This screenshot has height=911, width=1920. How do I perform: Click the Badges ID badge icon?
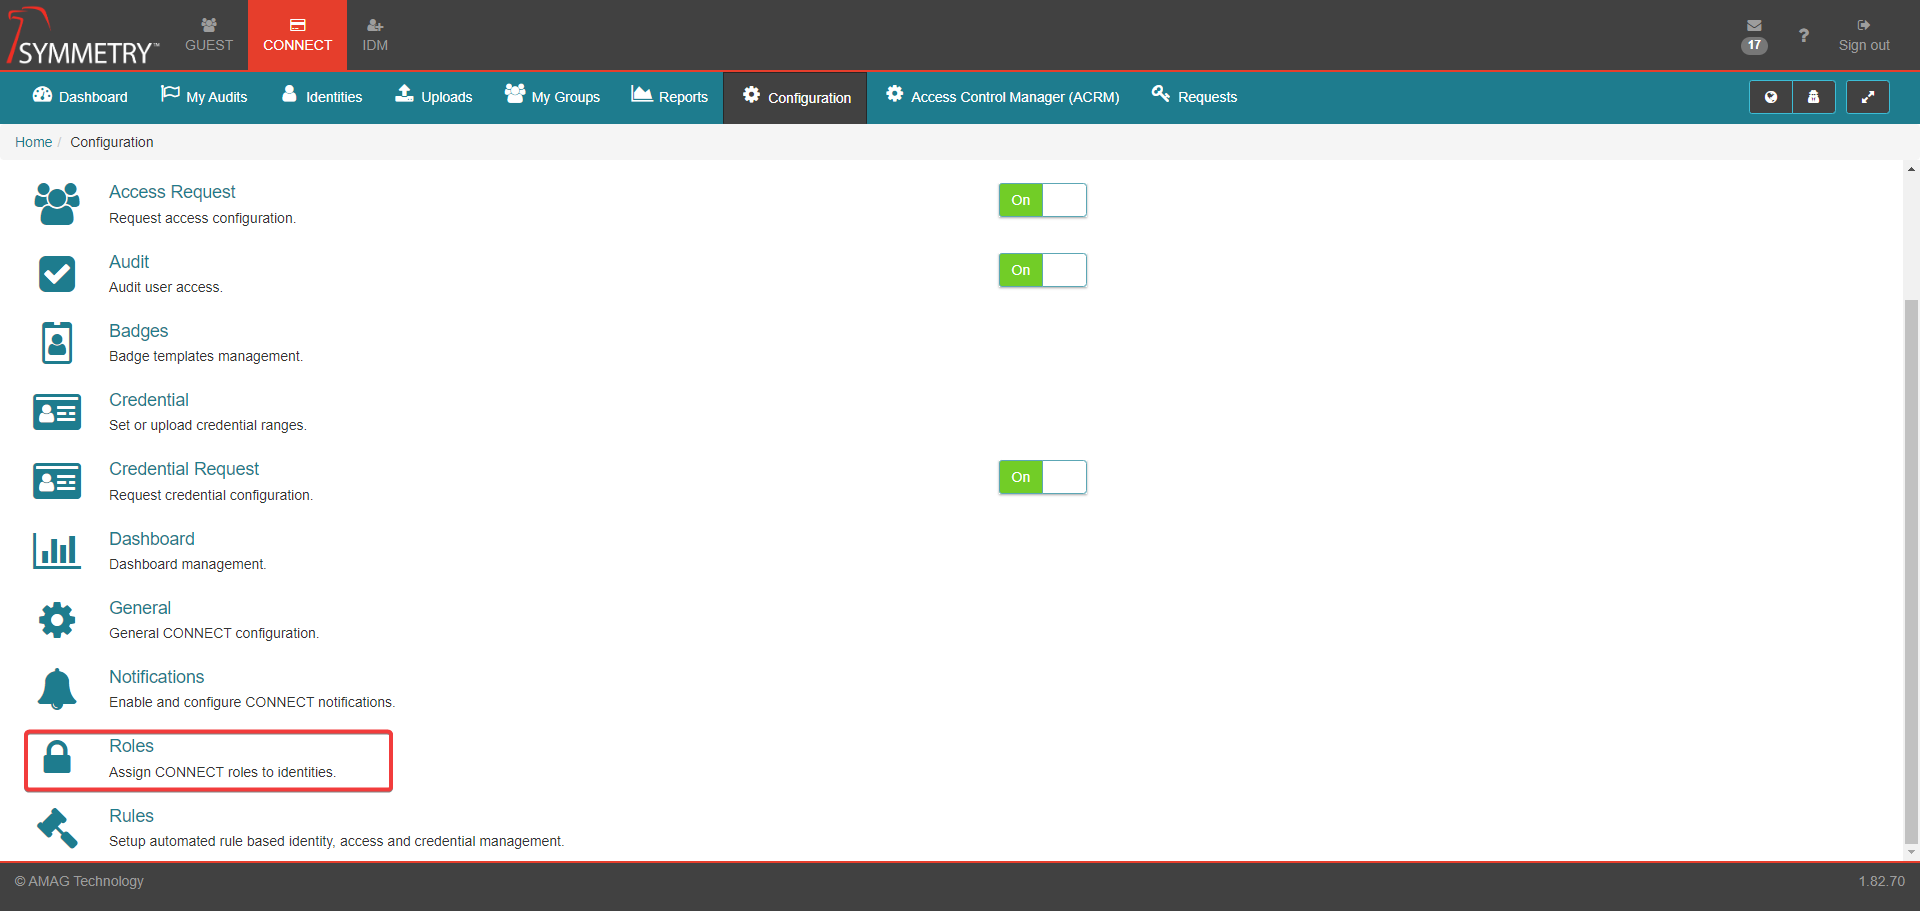pos(57,343)
